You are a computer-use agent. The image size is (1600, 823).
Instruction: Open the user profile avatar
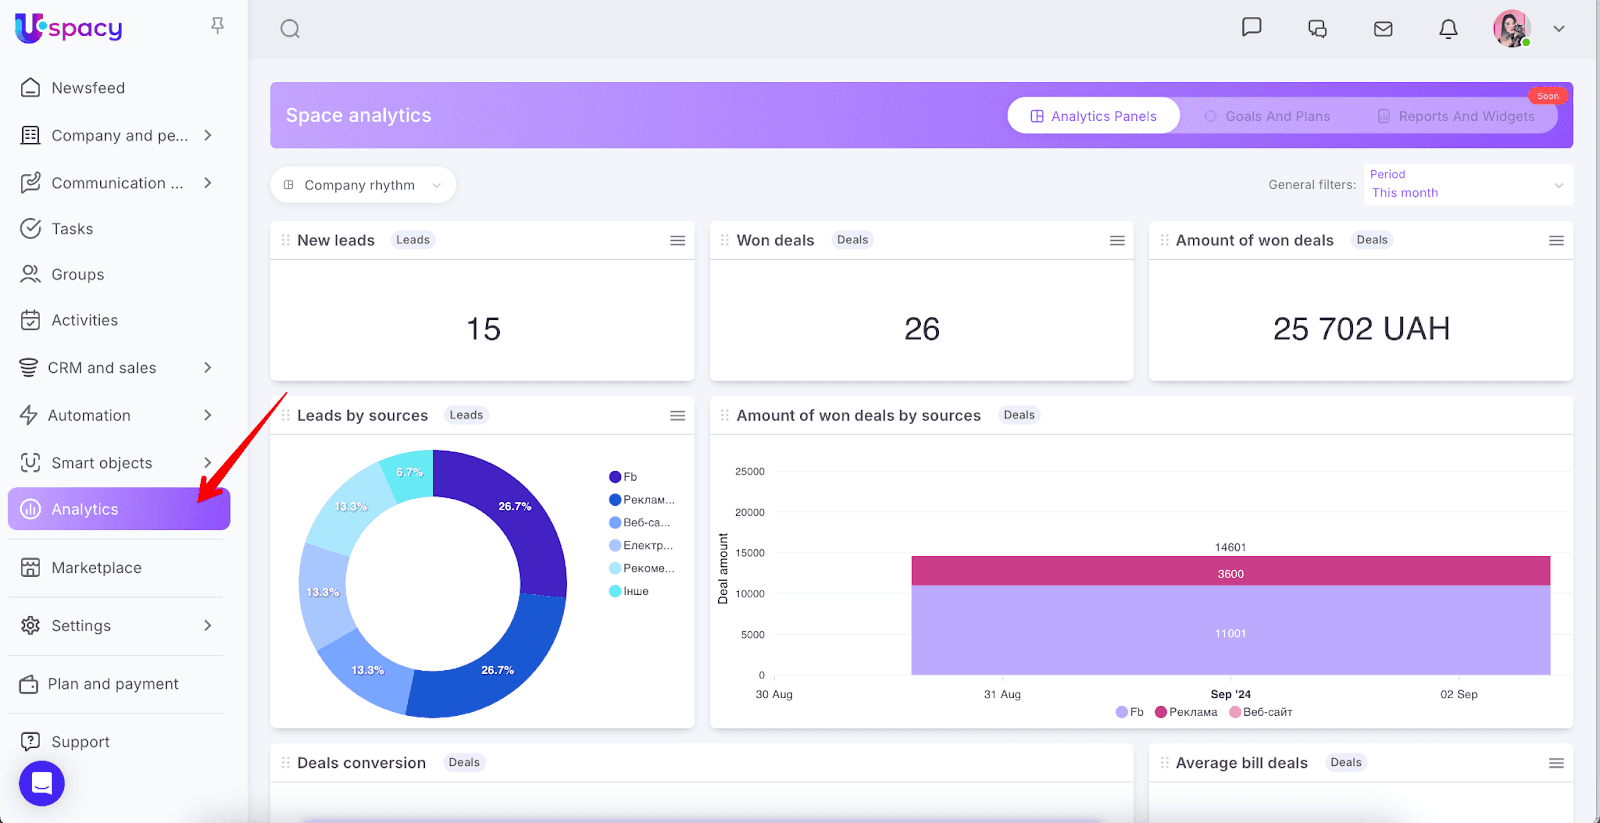1511,29
